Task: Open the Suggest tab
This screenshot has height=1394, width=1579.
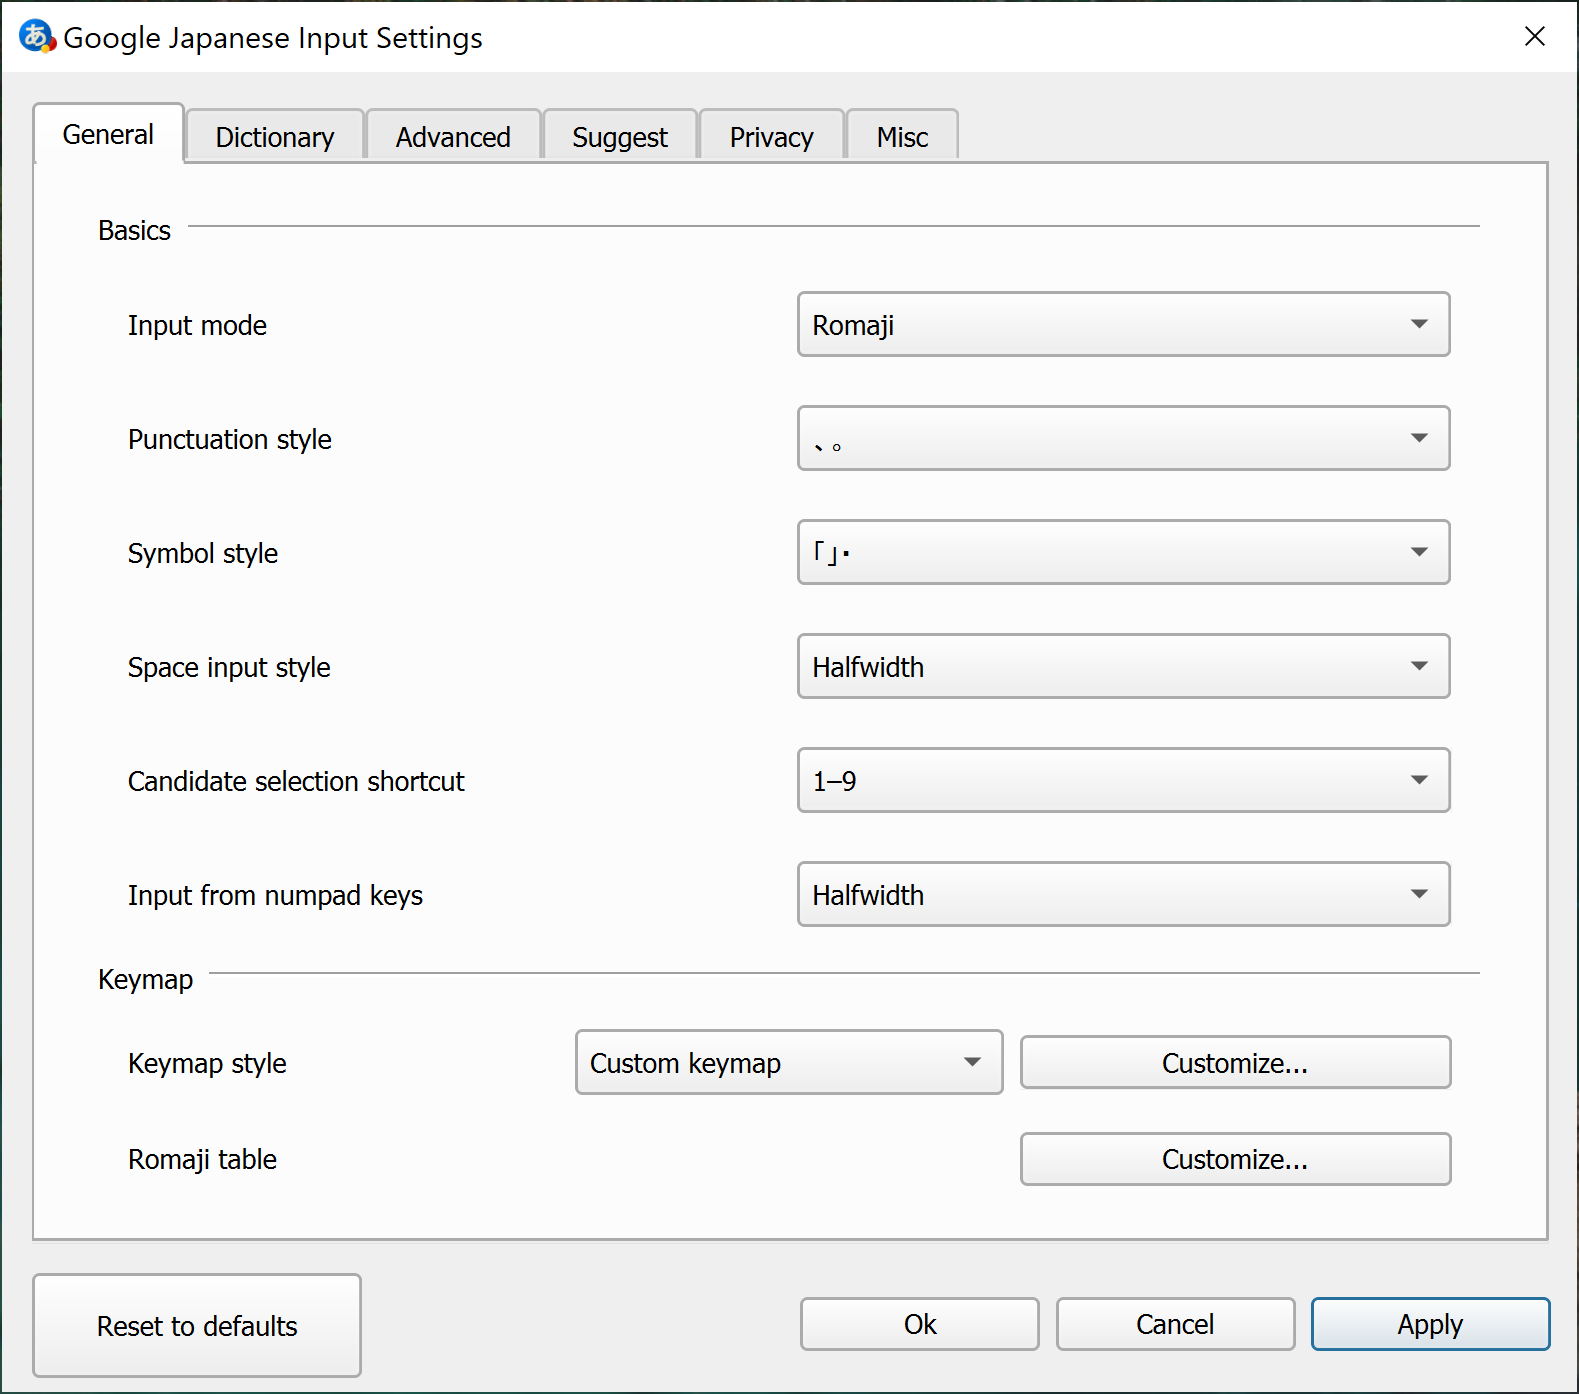Action: 620,137
